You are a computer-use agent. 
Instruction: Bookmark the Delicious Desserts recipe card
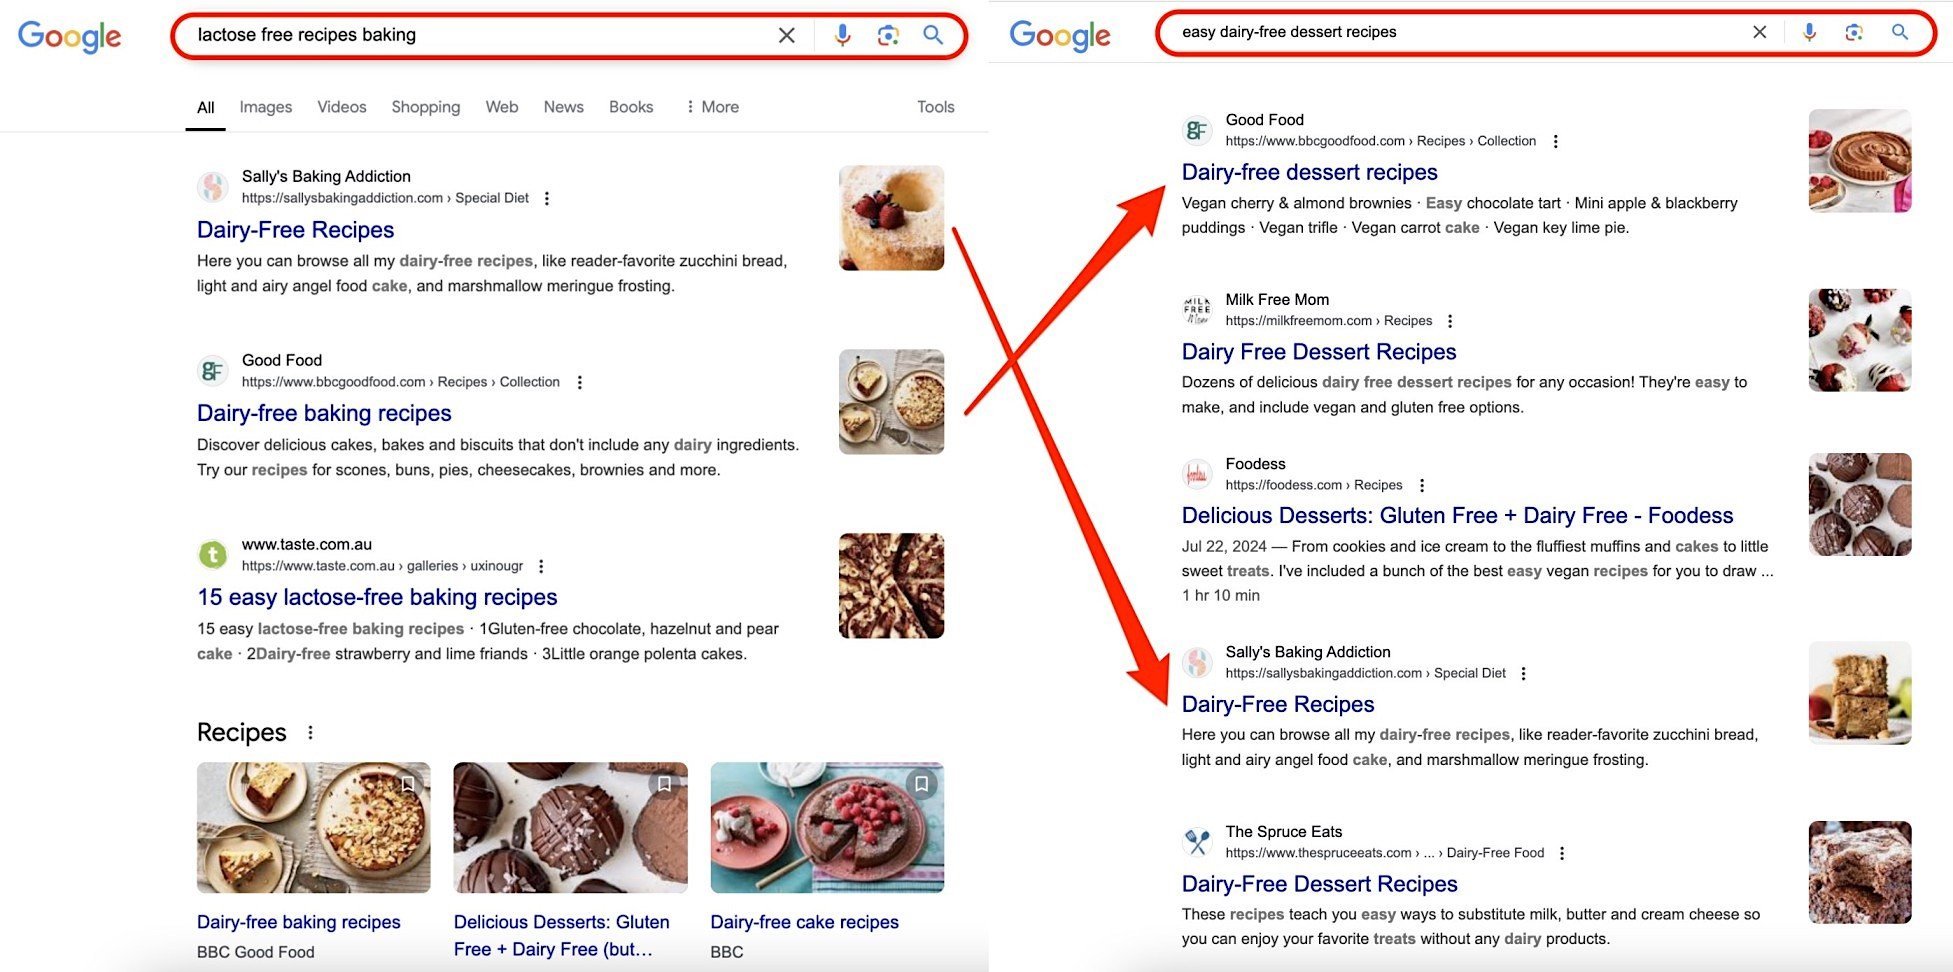[665, 784]
